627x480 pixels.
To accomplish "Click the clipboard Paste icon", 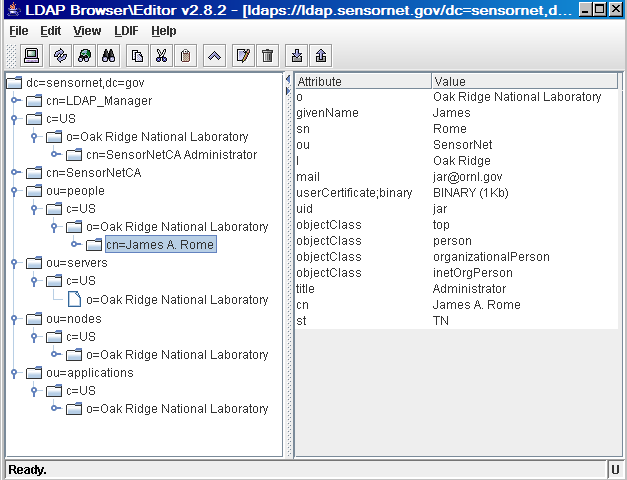I will (x=186, y=56).
